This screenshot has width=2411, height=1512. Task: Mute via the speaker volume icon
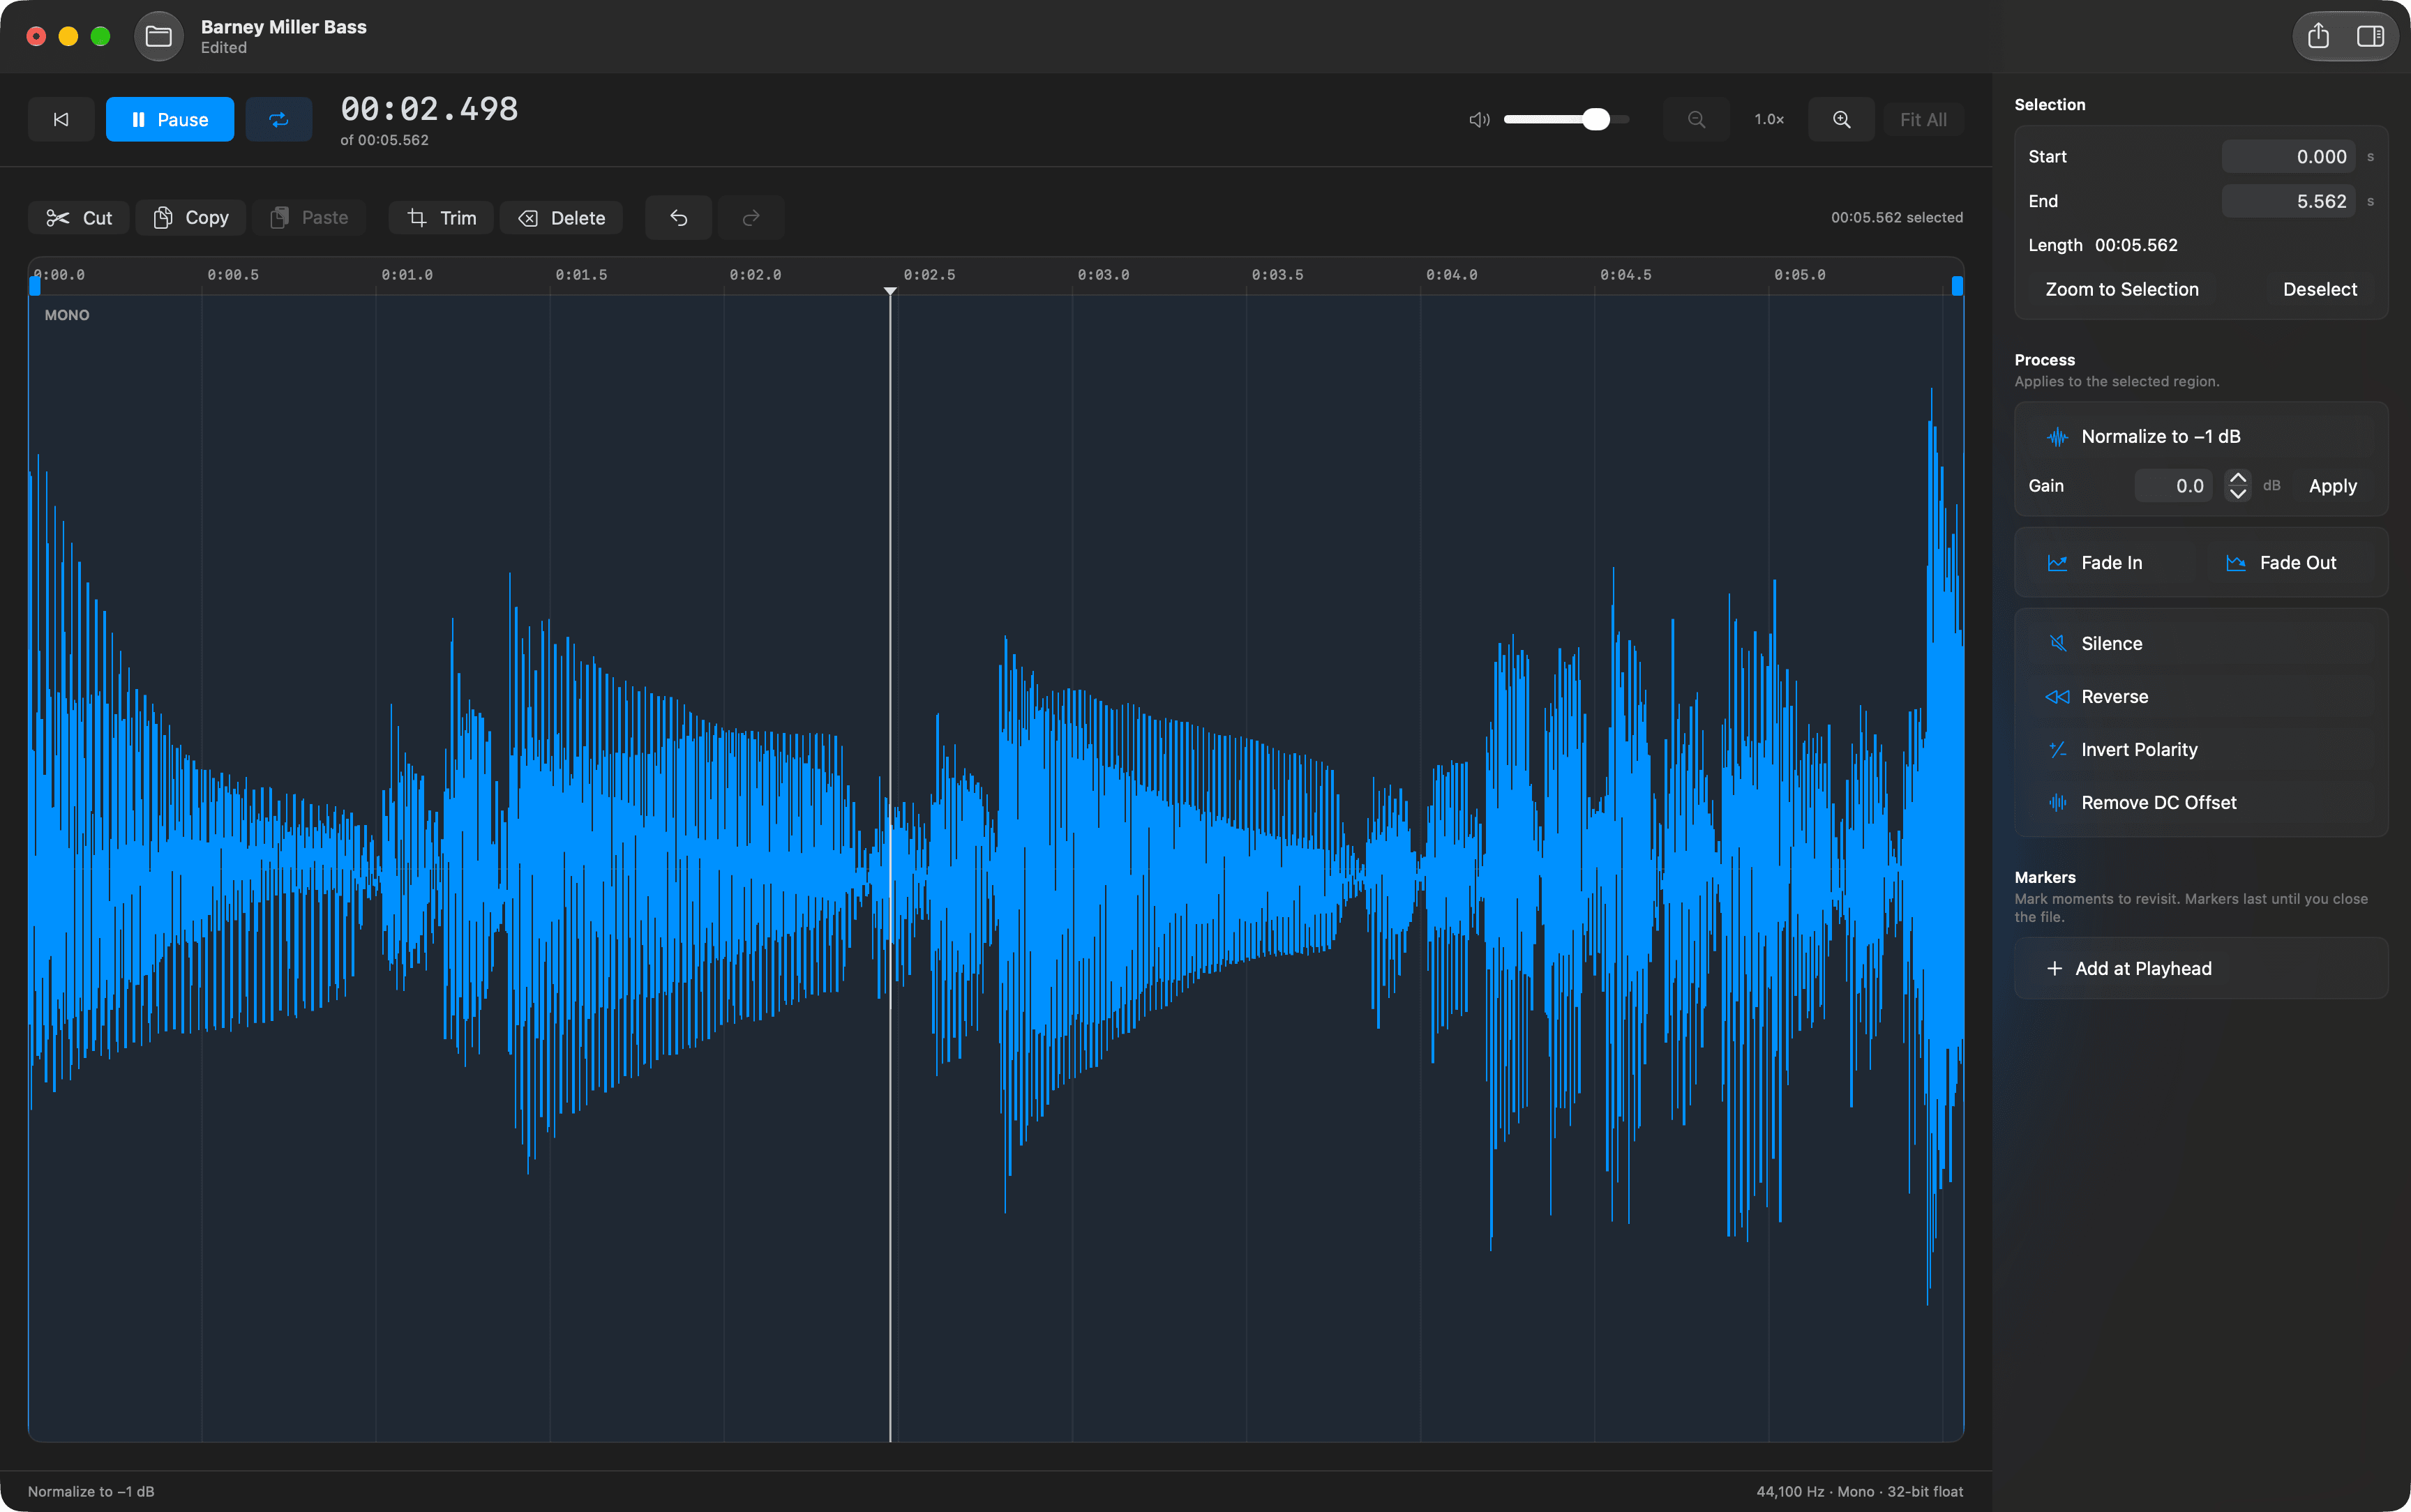click(1479, 119)
